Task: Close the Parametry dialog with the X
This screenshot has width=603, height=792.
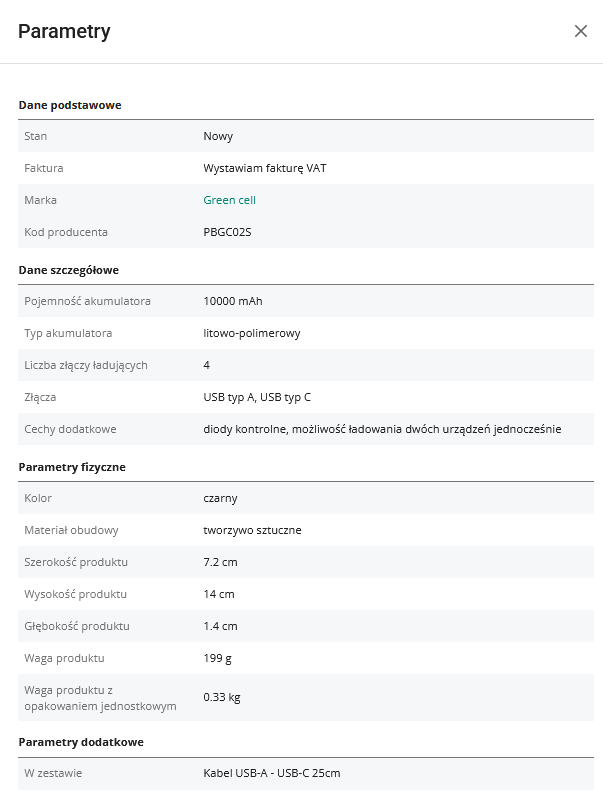Action: pos(581,31)
